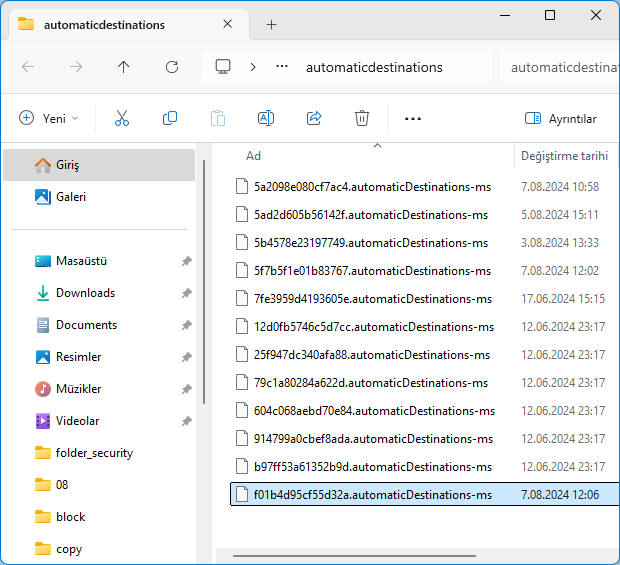
Task: Open a new tab with plus button
Action: [x=272, y=25]
